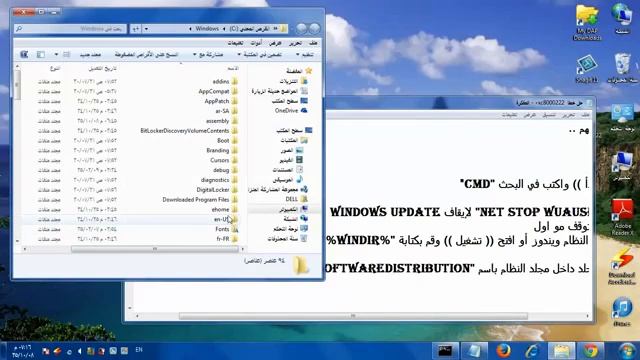Viewport: 640px width, 360px height.
Task: Click Local Disk (C:) in address bar
Action: click(x=249, y=29)
